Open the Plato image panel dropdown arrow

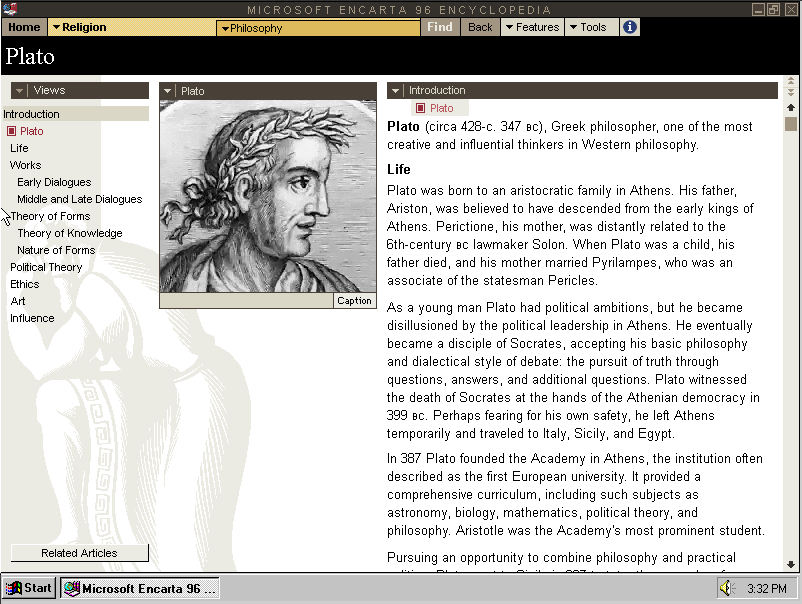tap(168, 91)
